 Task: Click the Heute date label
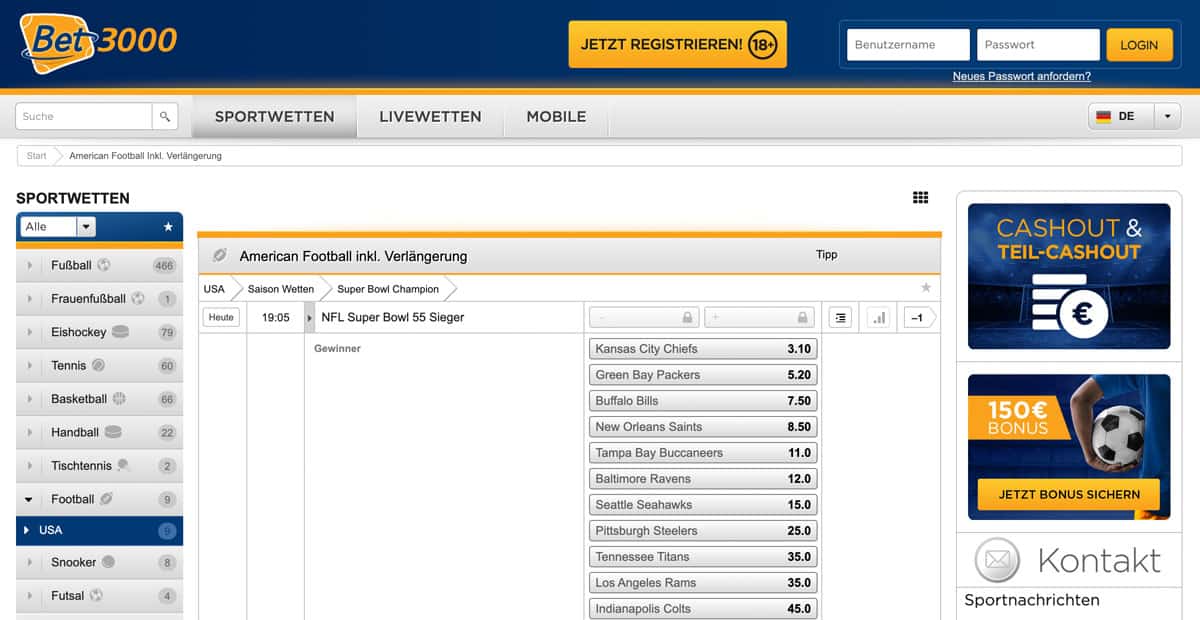[x=221, y=317]
